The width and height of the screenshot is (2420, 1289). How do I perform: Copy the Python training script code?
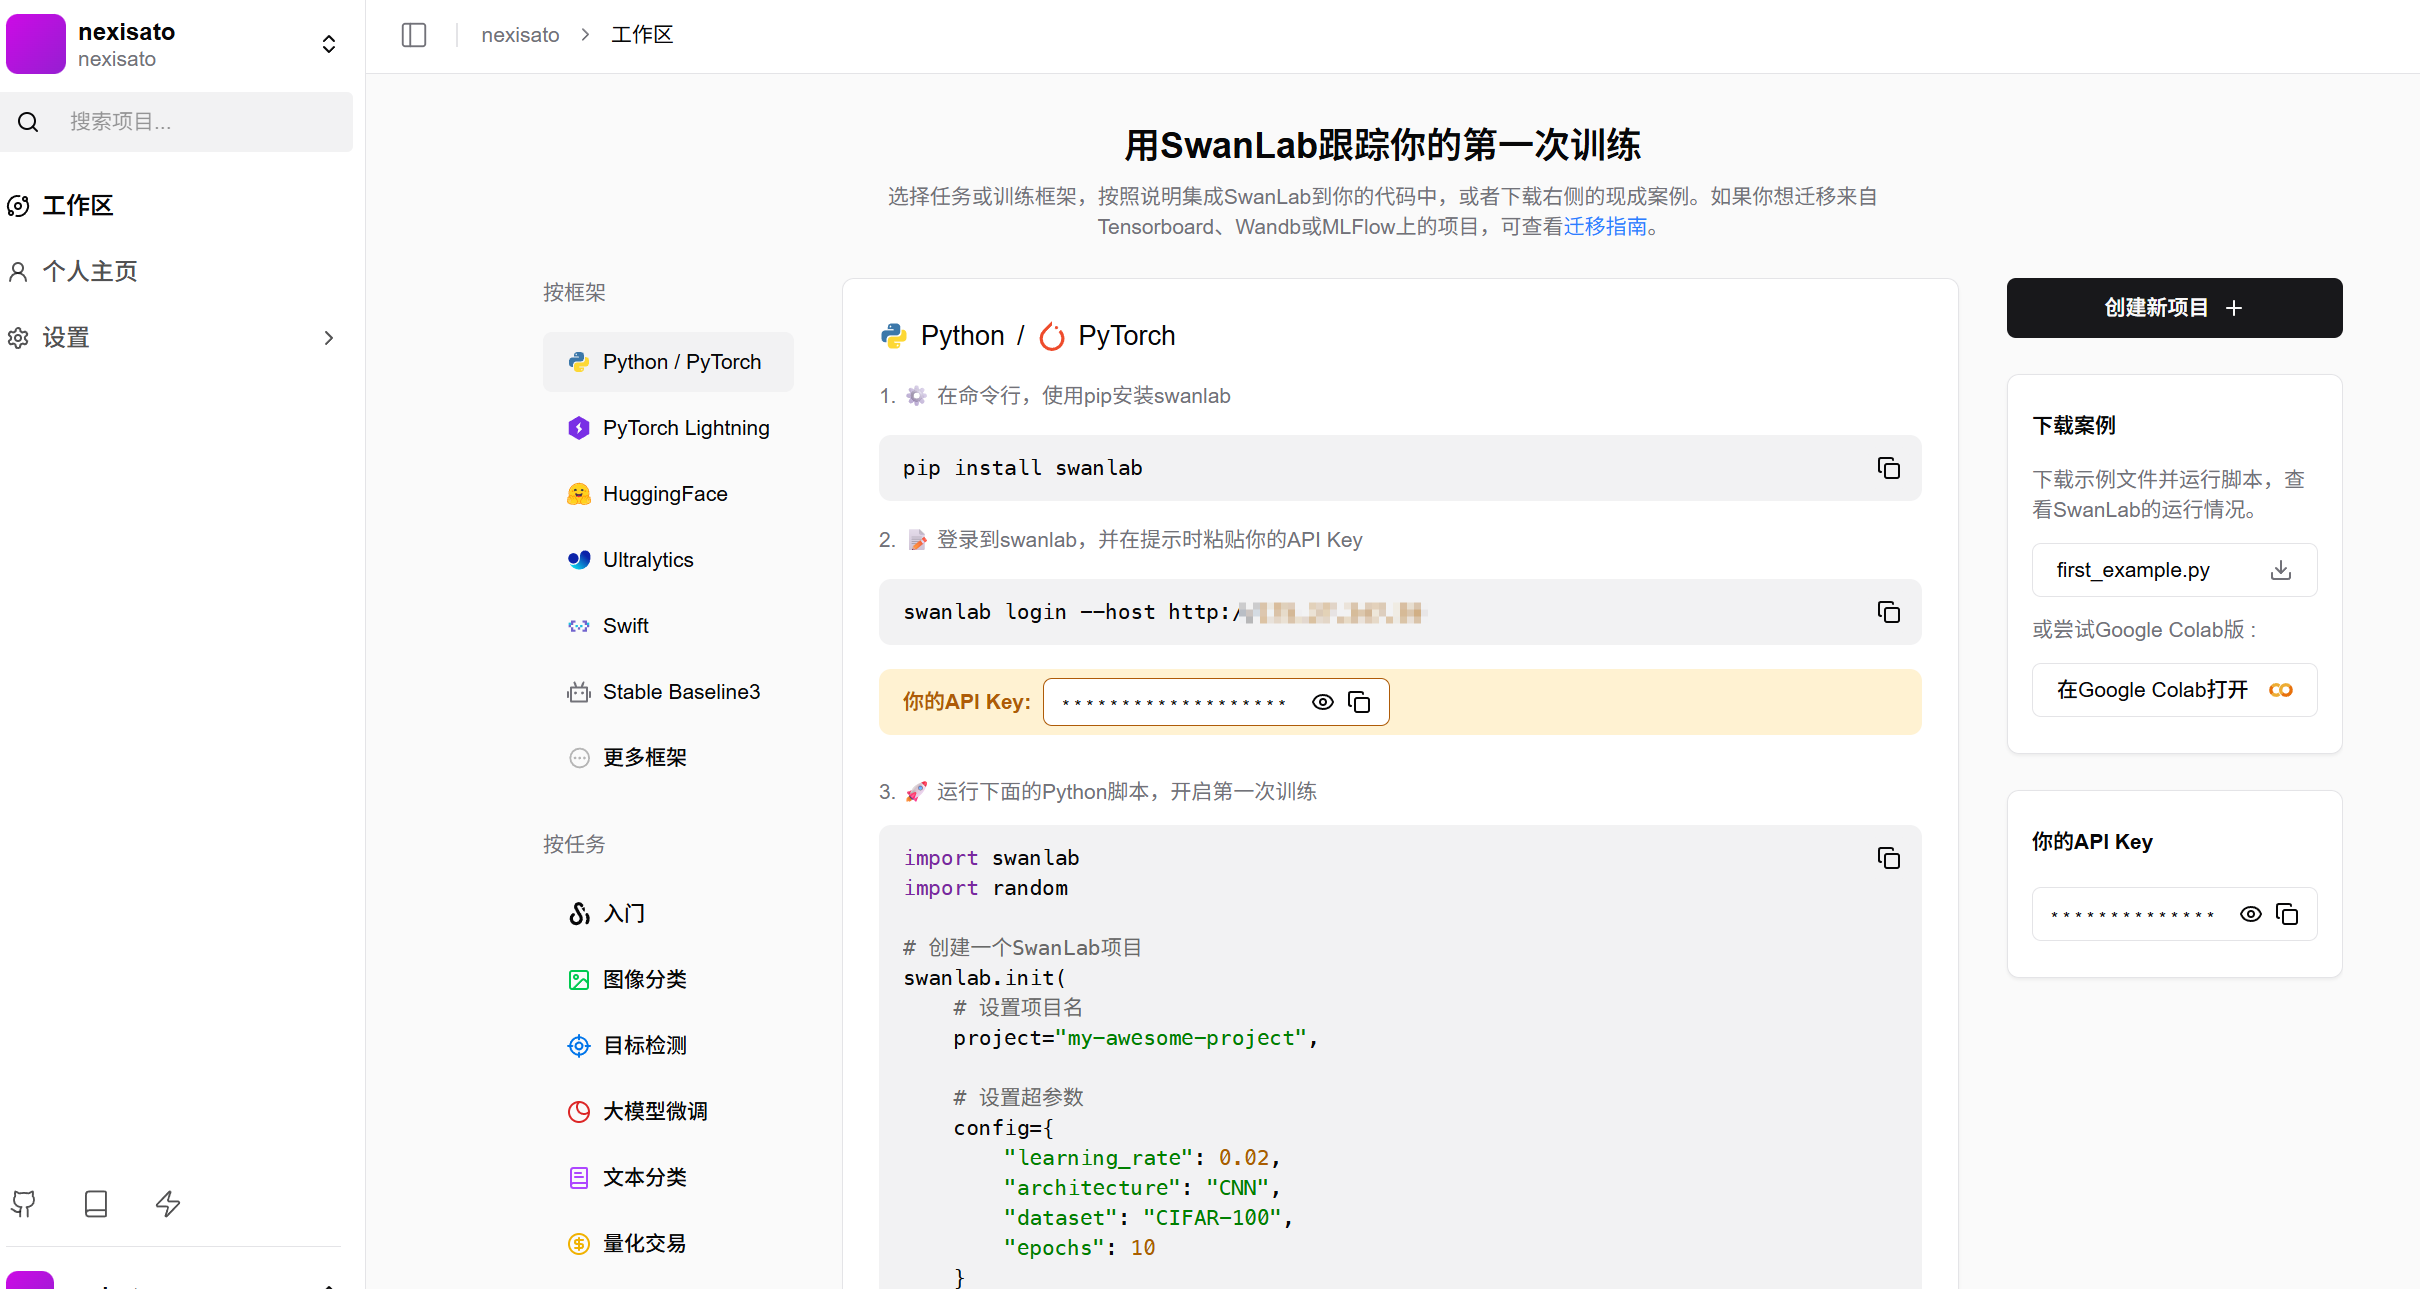coord(1888,858)
